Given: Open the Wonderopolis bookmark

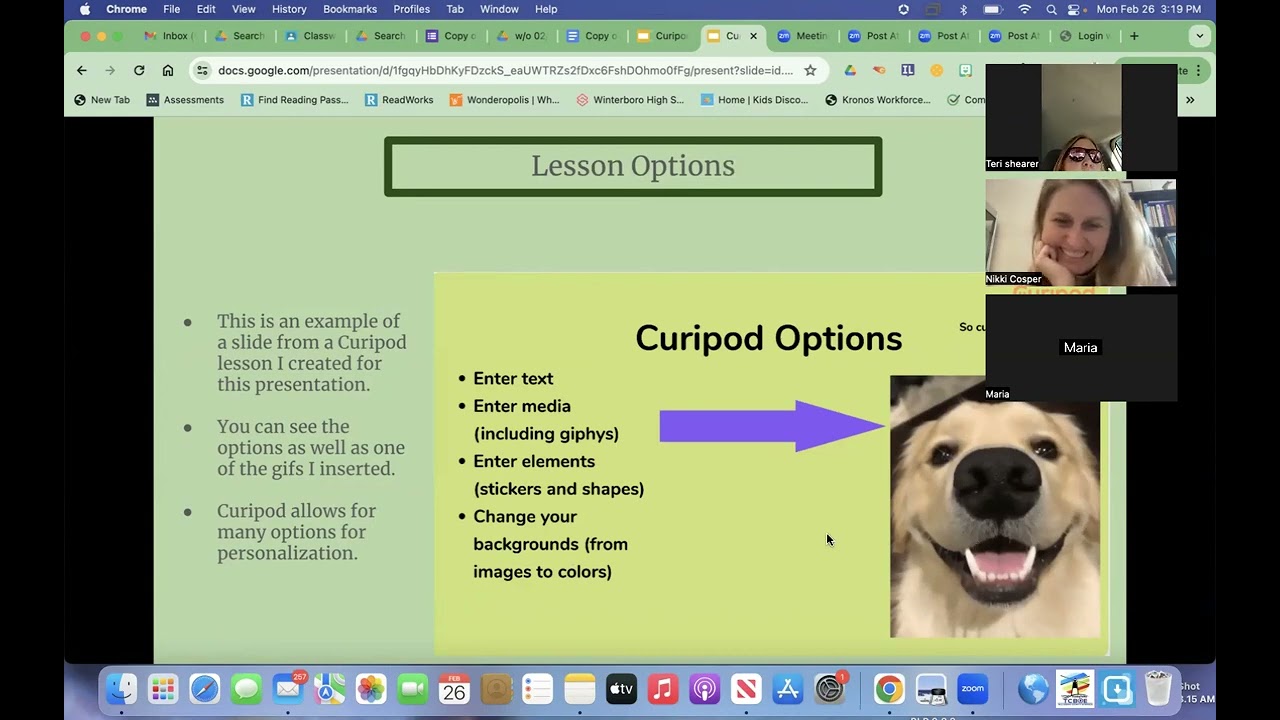Looking at the screenshot, I should [x=505, y=100].
